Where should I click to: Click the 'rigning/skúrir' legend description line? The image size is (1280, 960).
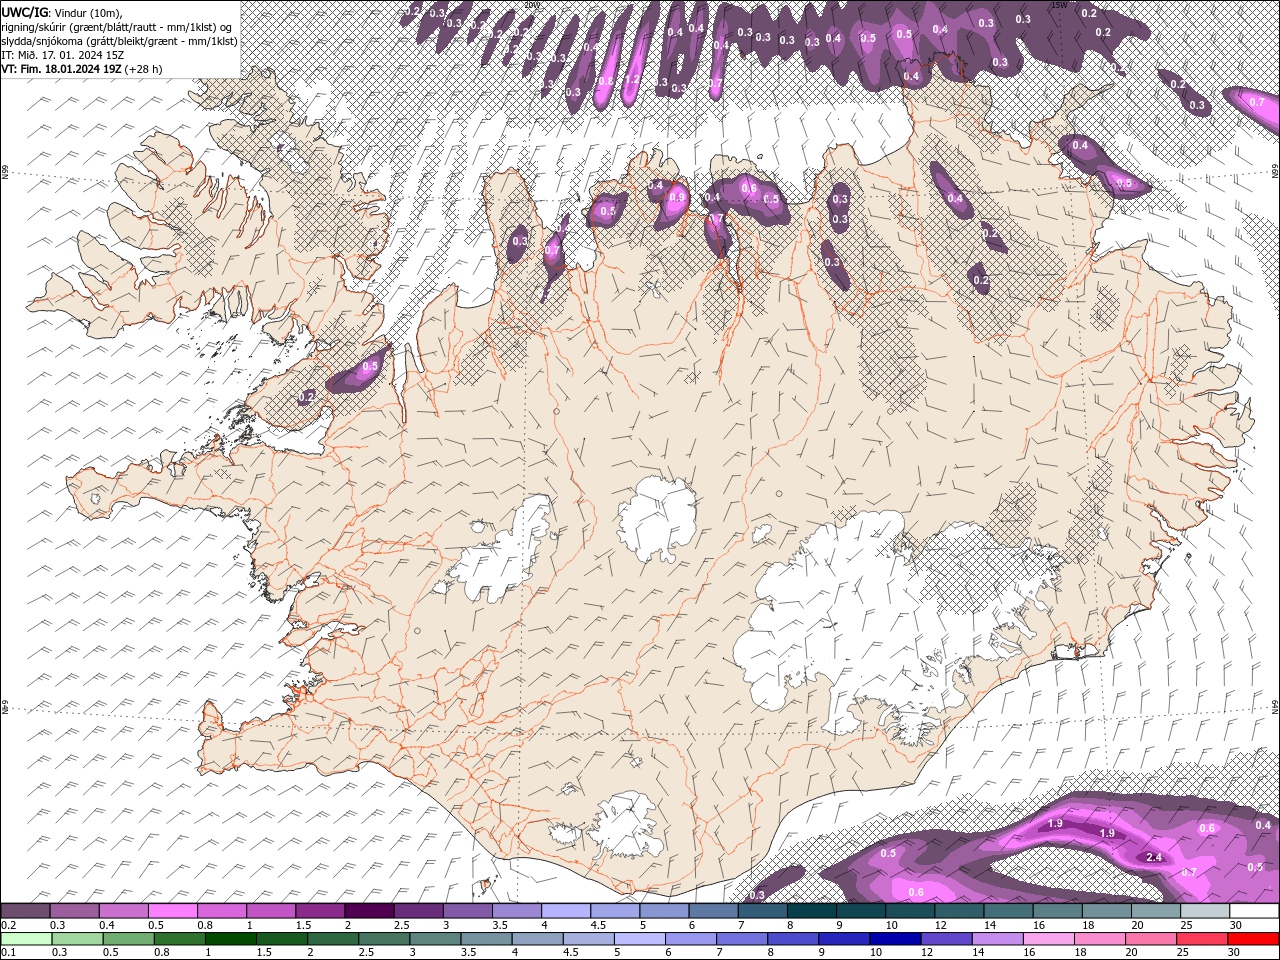pyautogui.click(x=117, y=27)
